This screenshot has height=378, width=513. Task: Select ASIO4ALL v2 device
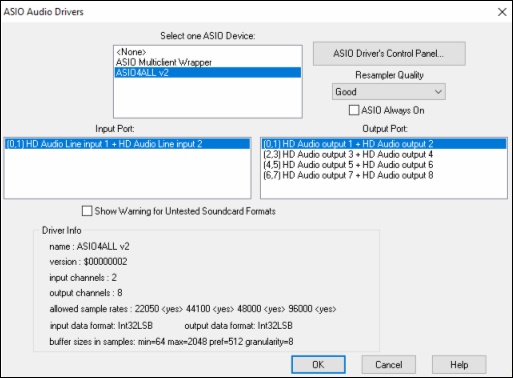[x=208, y=73]
